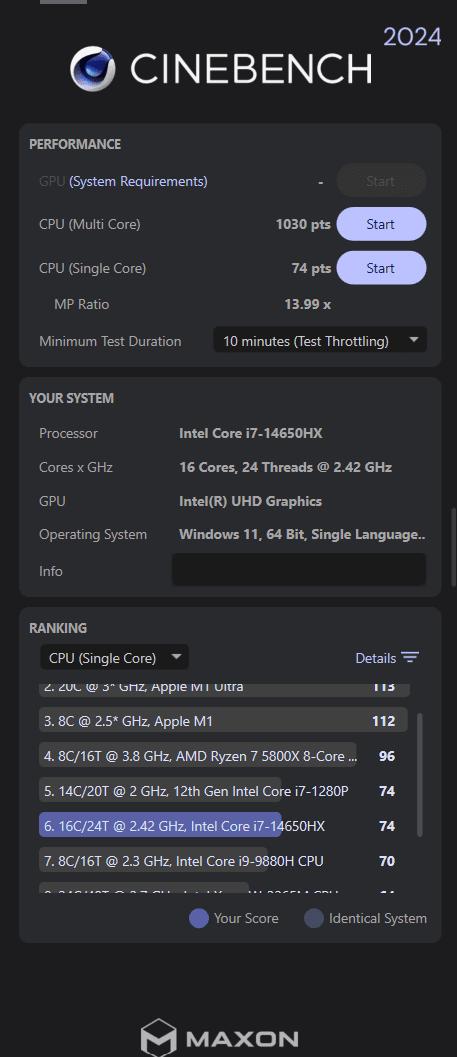Click the 1030 pts multi core score
Viewport: 457px width, 1057px height.
[x=303, y=224]
